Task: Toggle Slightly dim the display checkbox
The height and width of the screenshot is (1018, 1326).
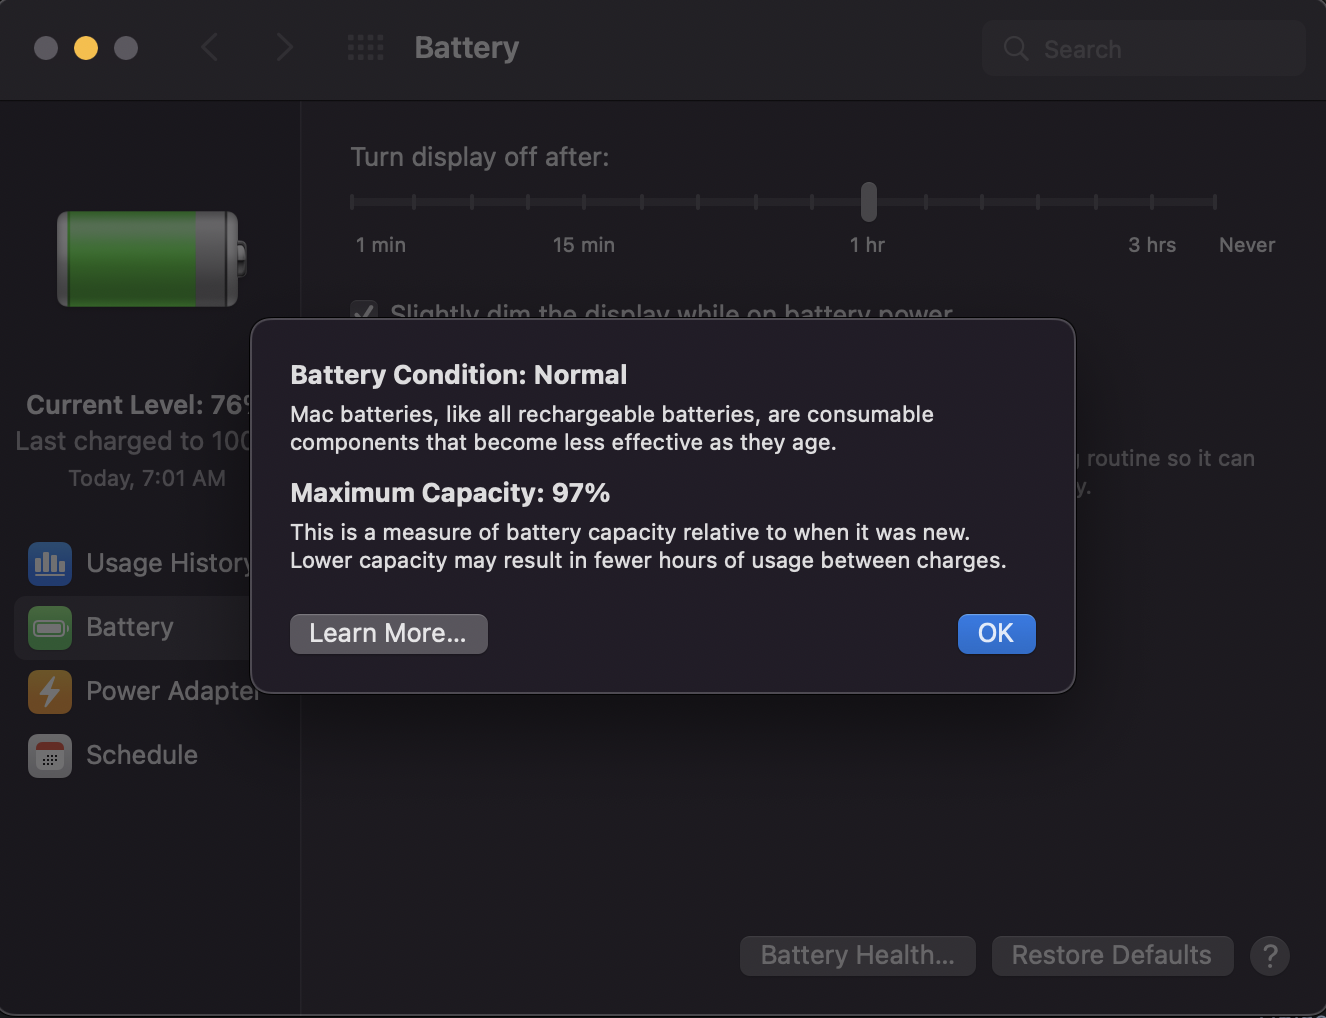Action: coord(364,310)
